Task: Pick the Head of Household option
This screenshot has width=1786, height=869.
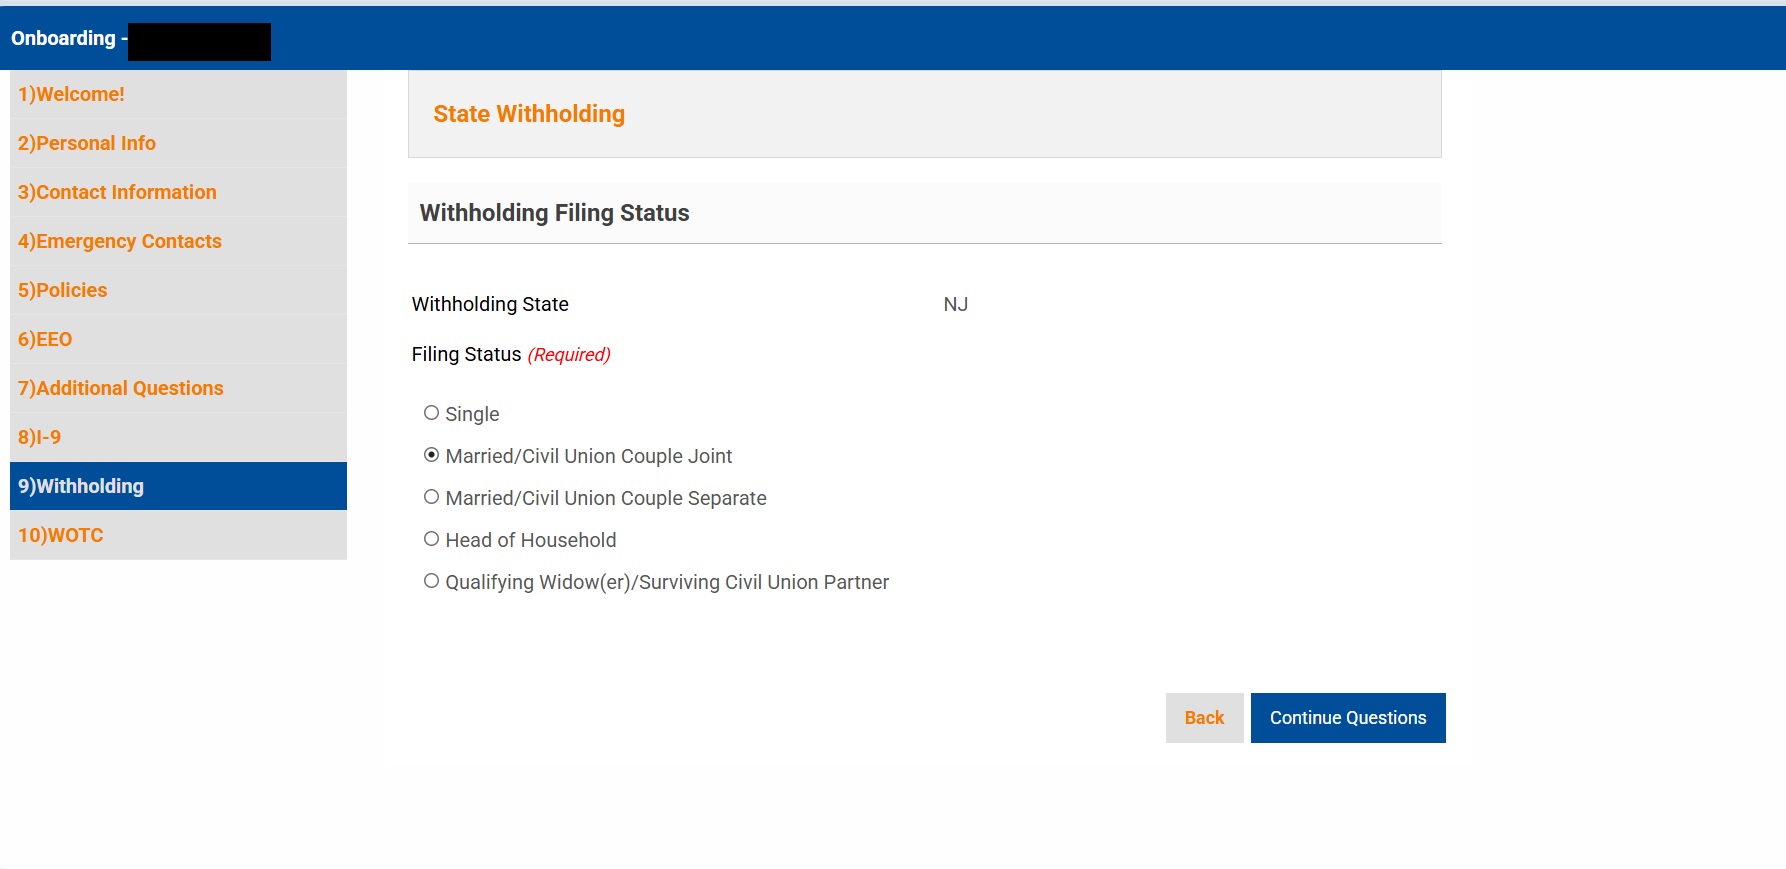Action: pos(431,539)
